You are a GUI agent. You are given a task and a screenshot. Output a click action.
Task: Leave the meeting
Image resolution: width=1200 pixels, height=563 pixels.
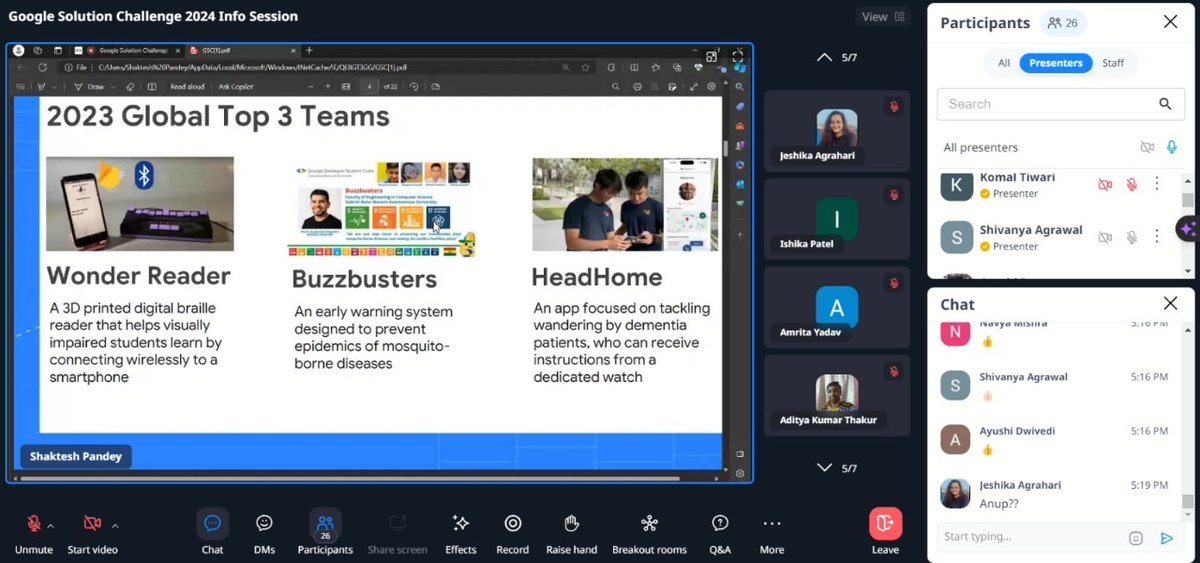pos(885,531)
